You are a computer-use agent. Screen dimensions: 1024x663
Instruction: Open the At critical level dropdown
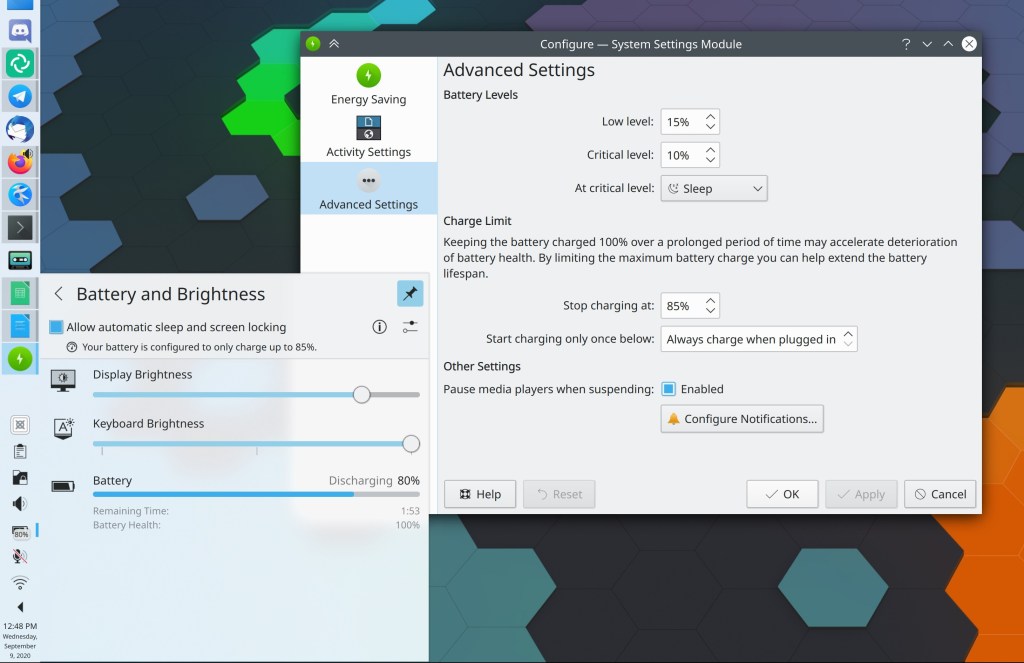(x=713, y=188)
